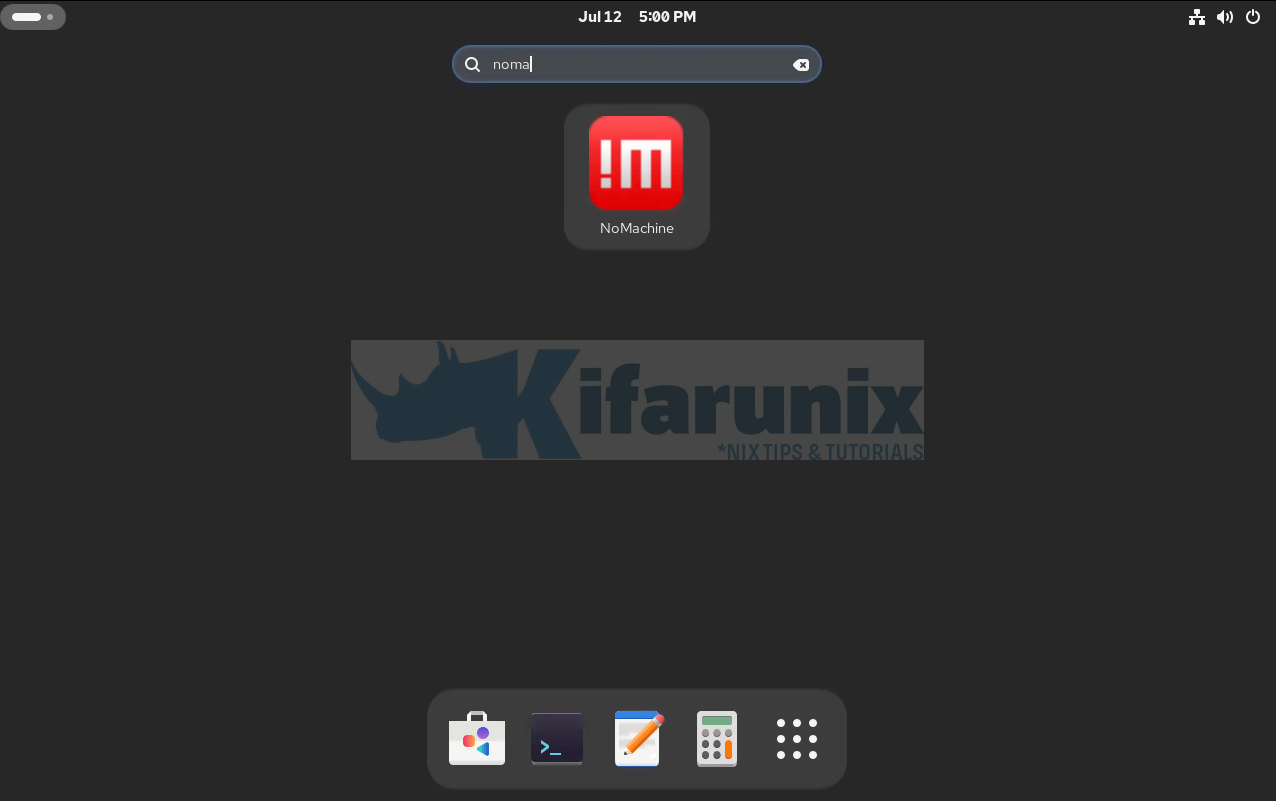Image resolution: width=1276 pixels, height=801 pixels.
Task: Open the Software store from dock
Action: click(x=477, y=739)
